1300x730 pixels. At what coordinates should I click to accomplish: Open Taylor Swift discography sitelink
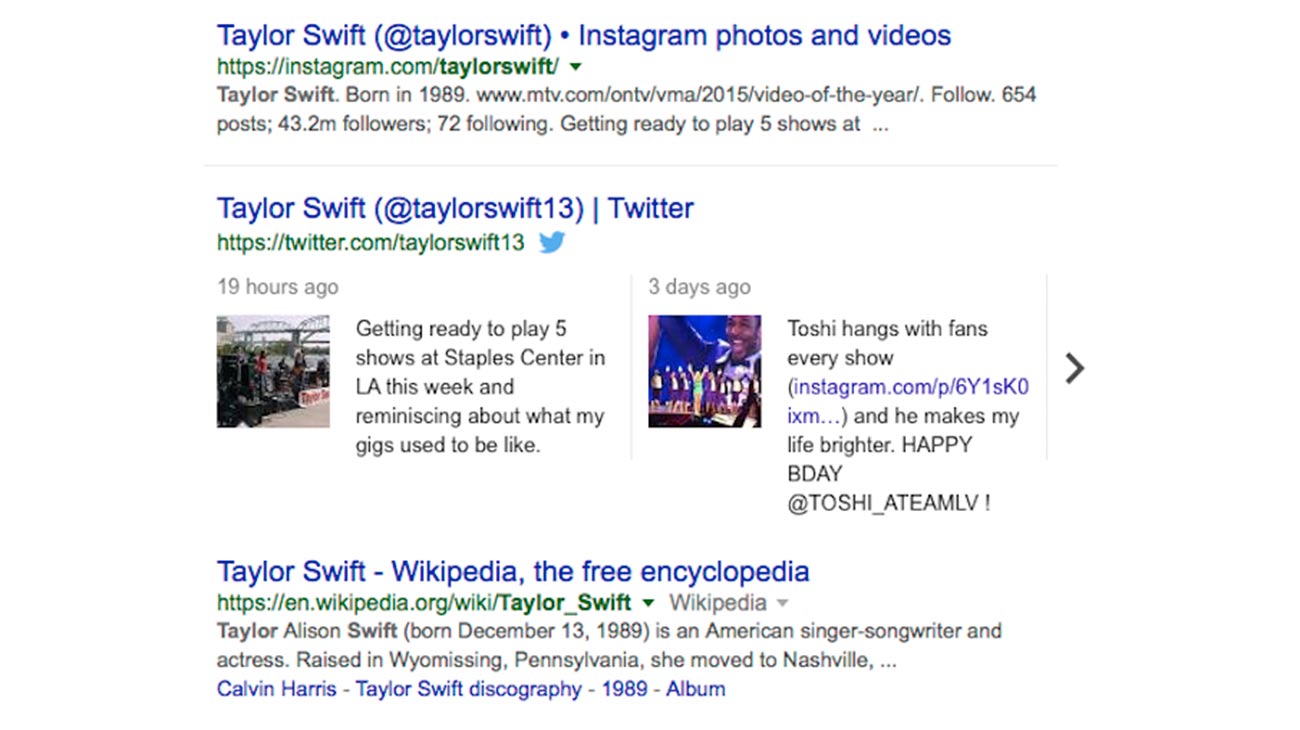point(468,689)
